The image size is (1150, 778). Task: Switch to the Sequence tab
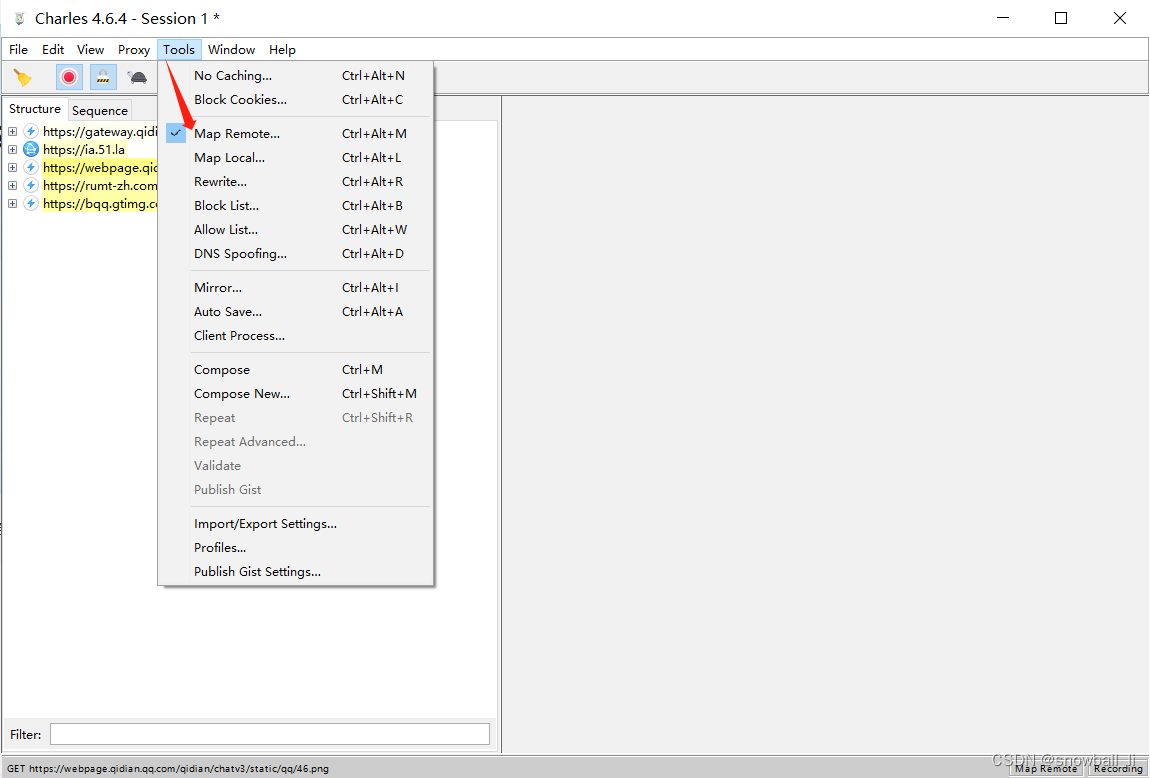point(100,111)
